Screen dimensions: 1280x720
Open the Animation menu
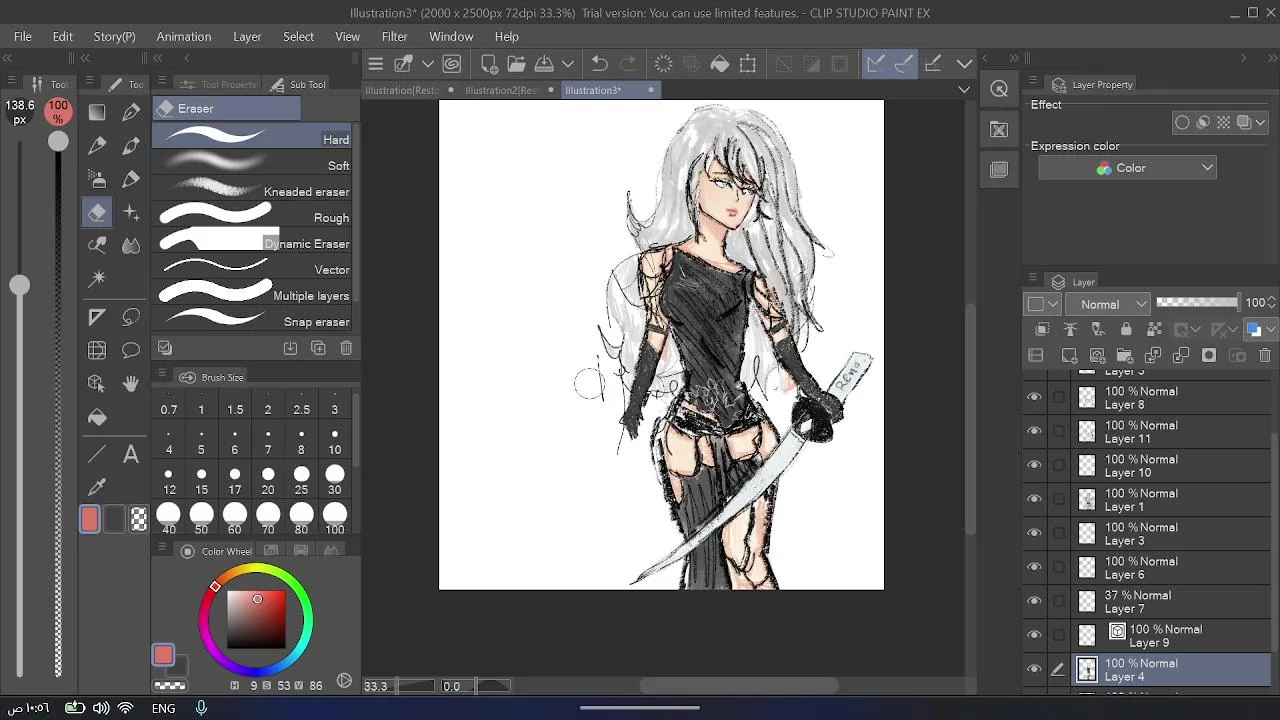click(x=184, y=36)
